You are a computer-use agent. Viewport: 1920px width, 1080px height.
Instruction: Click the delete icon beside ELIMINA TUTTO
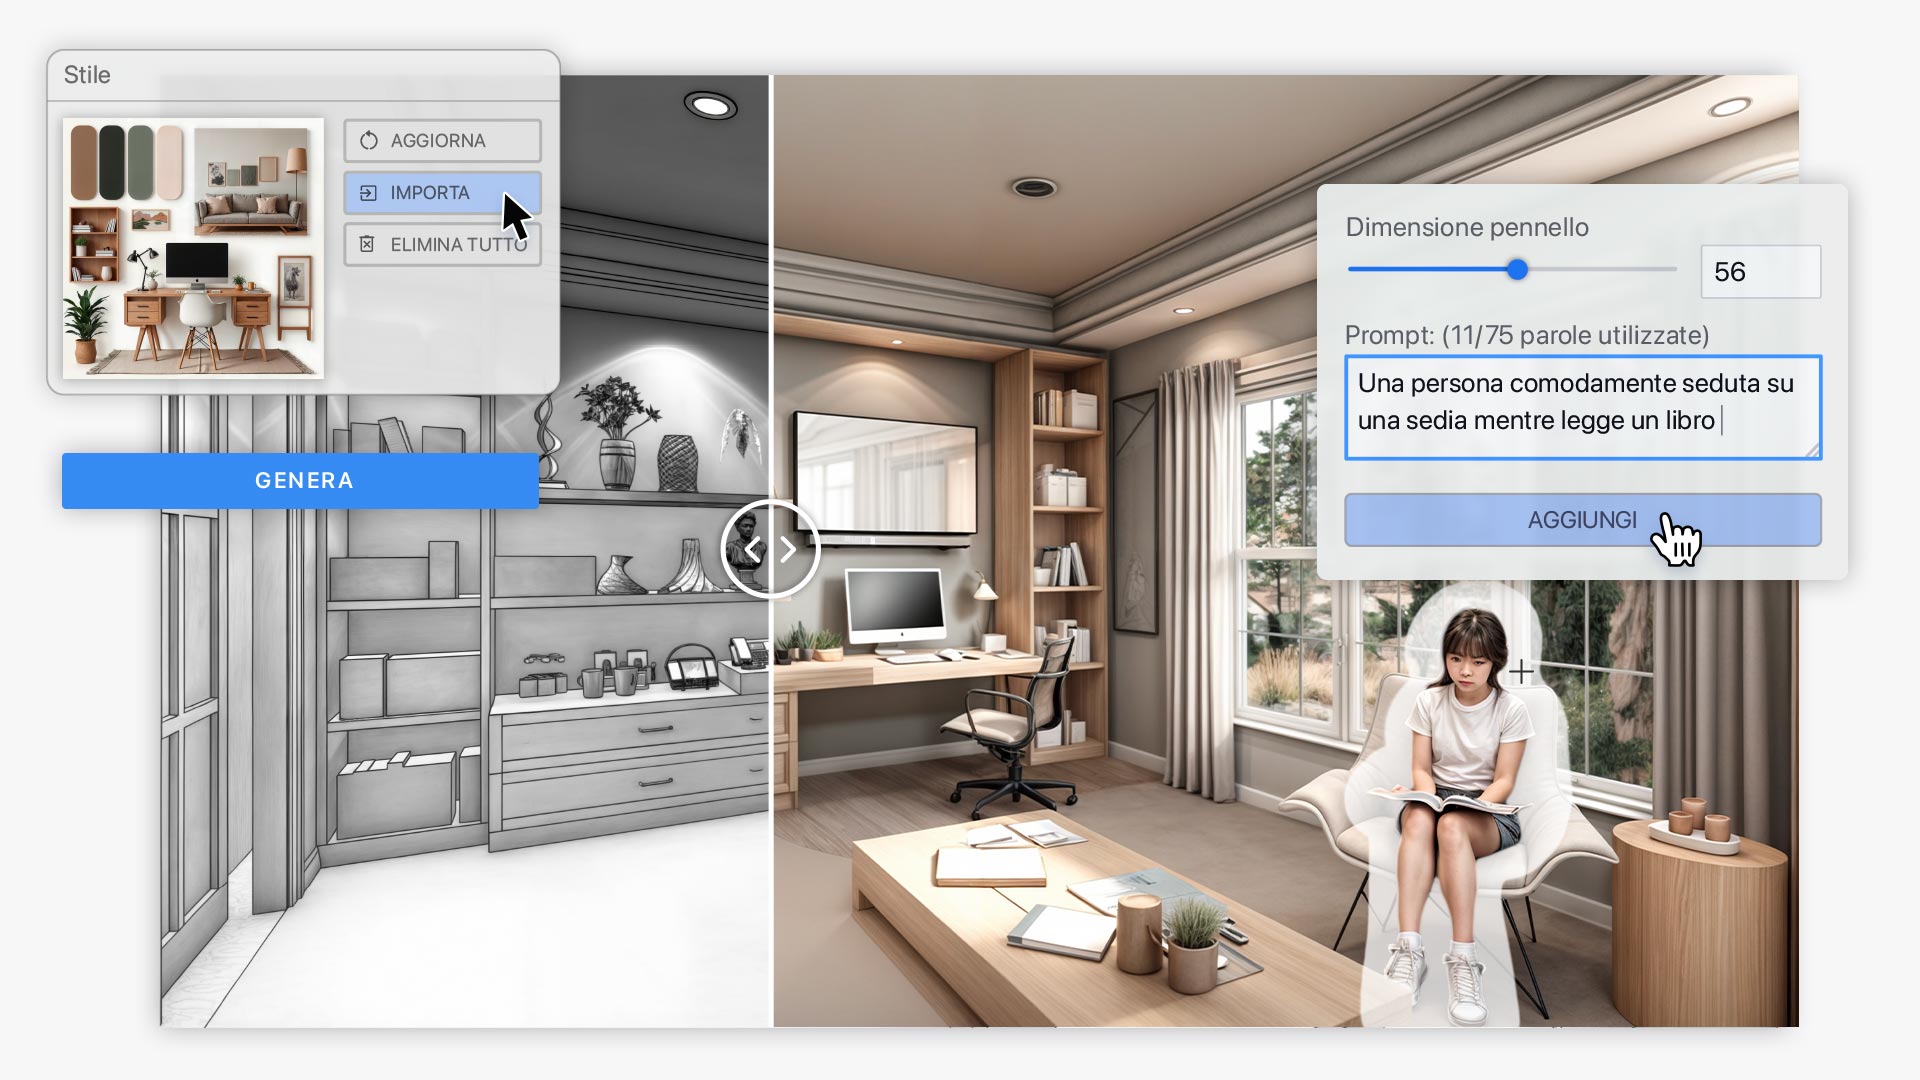[x=367, y=244]
